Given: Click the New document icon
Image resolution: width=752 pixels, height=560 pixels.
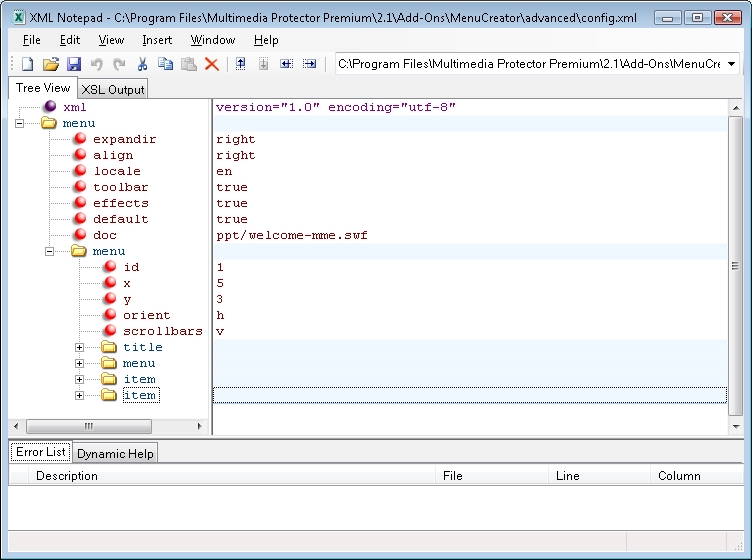Looking at the screenshot, I should click(x=27, y=64).
